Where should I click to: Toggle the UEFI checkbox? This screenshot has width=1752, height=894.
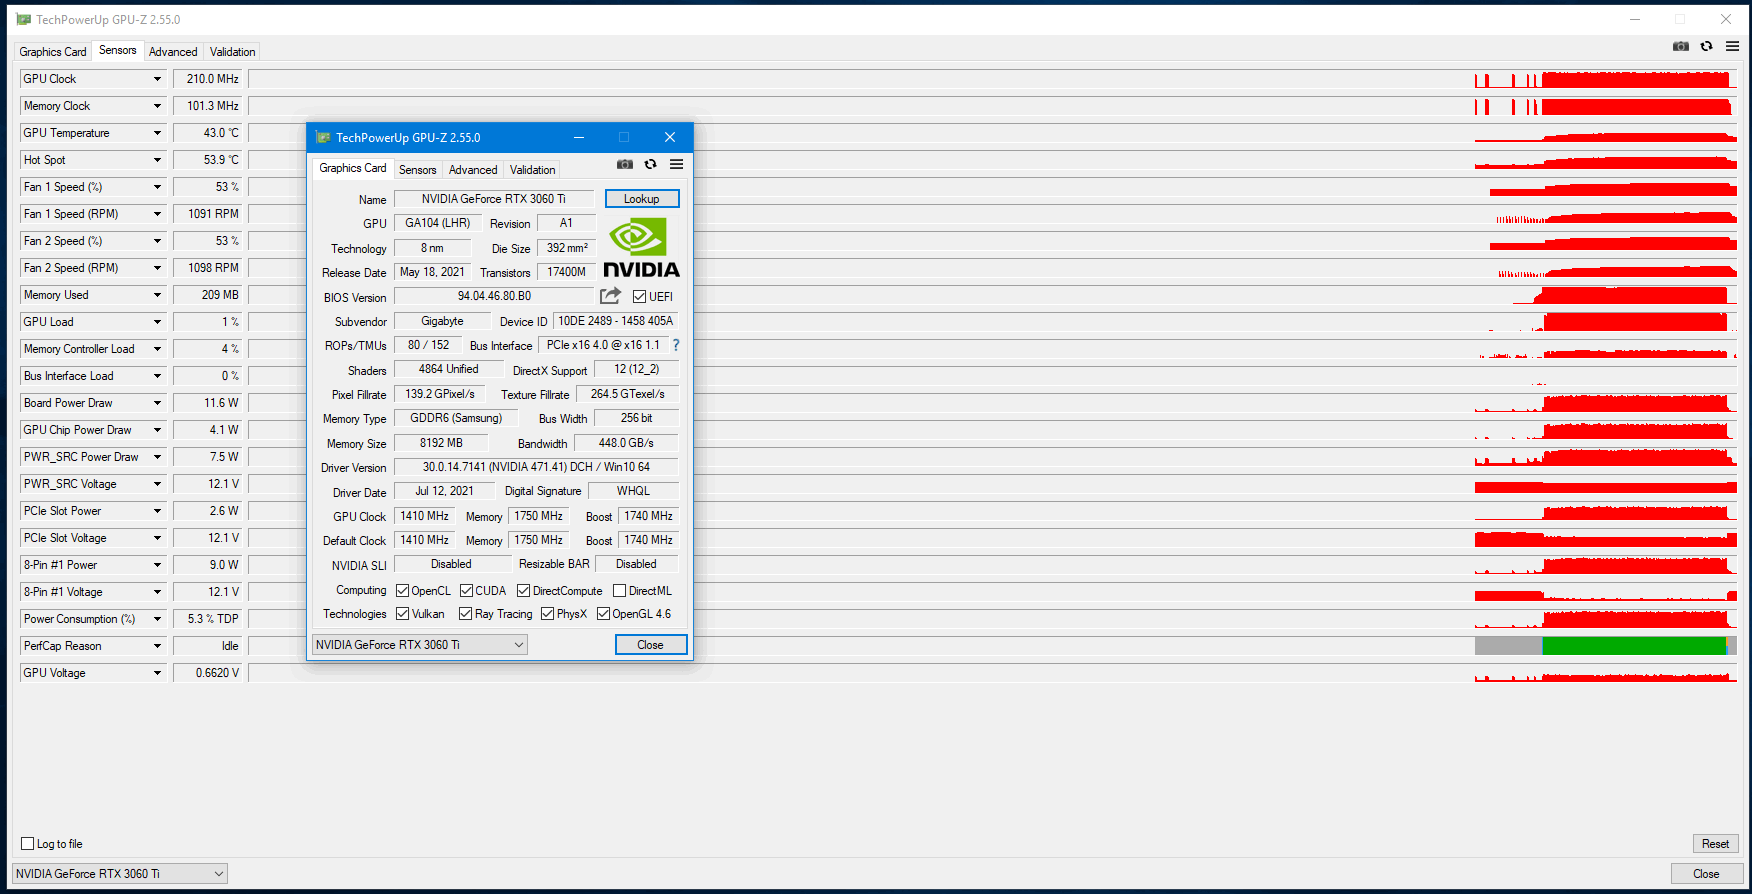pyautogui.click(x=639, y=297)
